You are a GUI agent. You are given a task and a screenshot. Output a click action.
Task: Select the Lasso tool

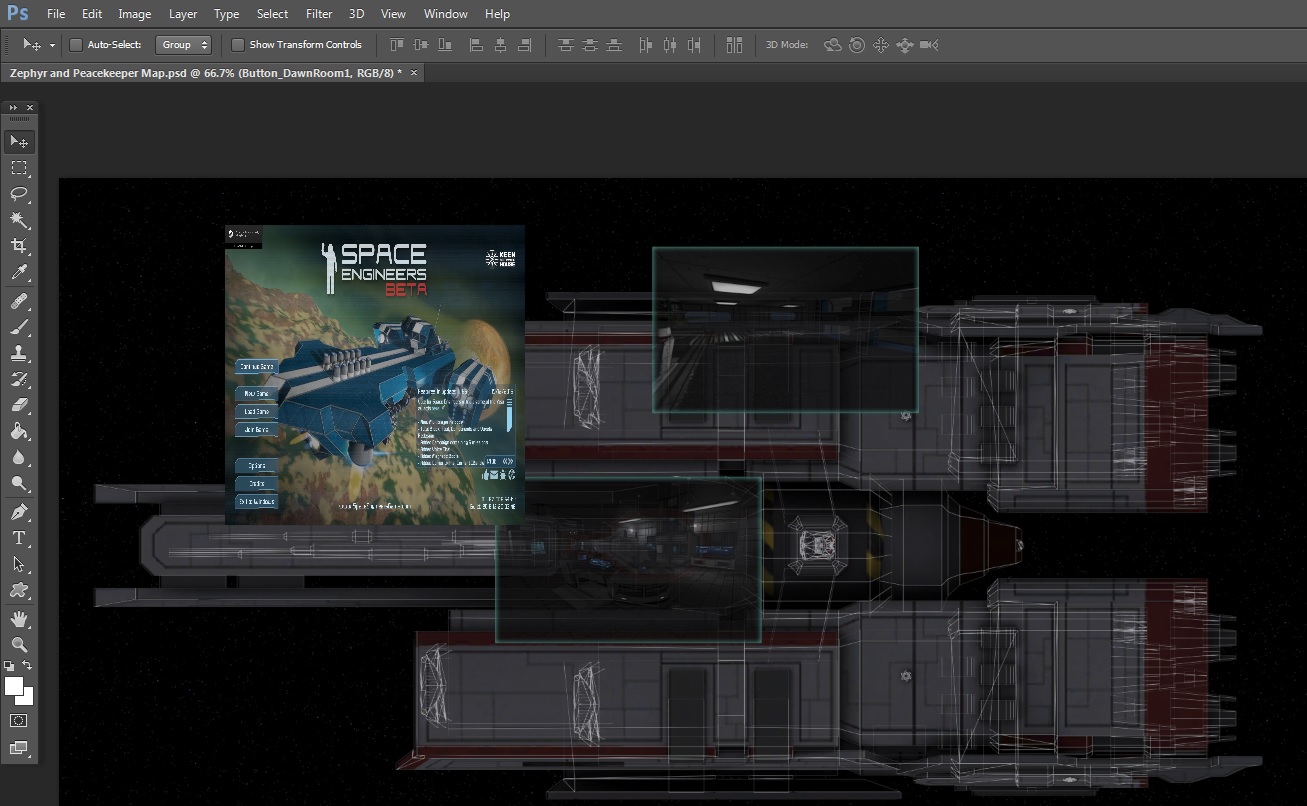19,194
